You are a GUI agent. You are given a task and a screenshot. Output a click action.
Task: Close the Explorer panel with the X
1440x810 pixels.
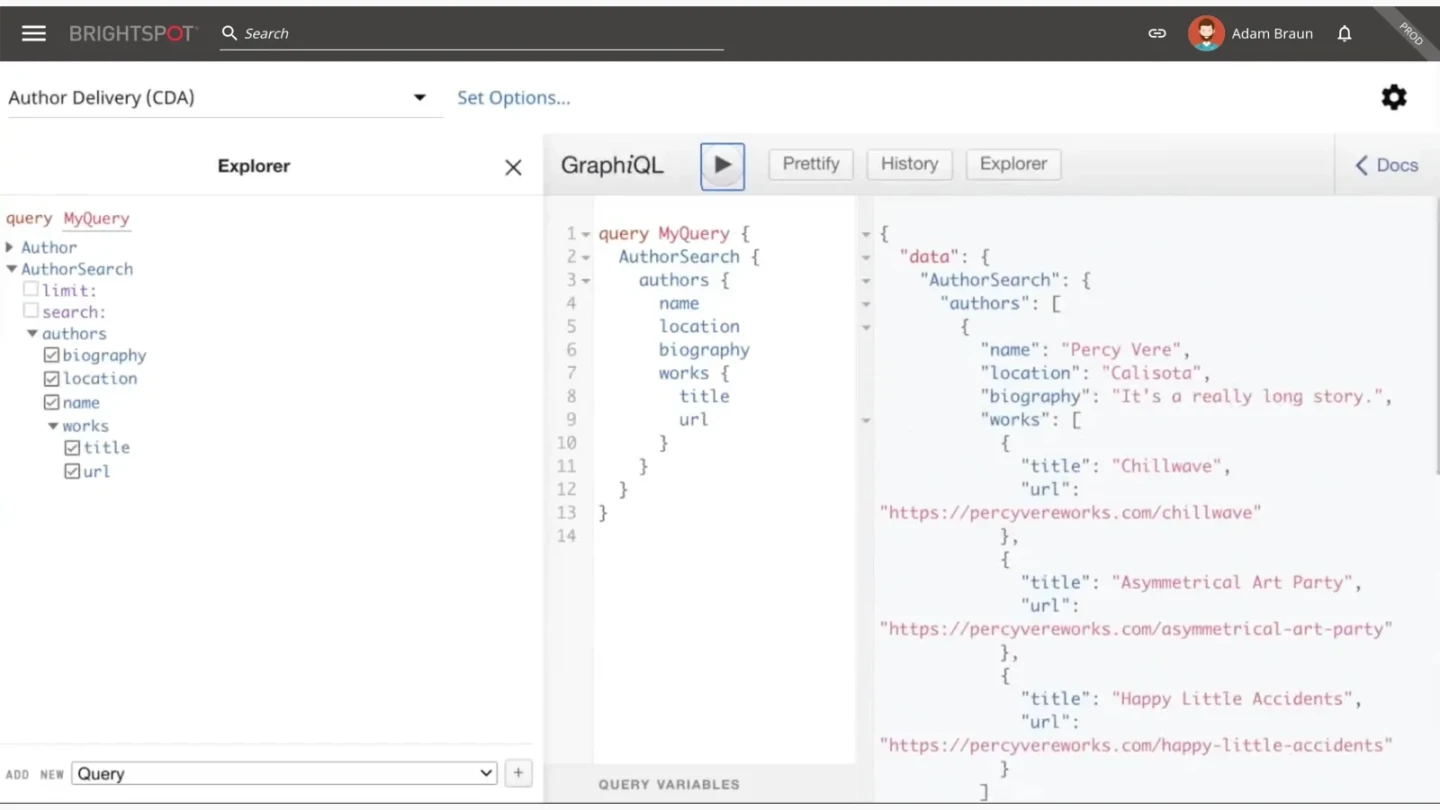pos(513,167)
